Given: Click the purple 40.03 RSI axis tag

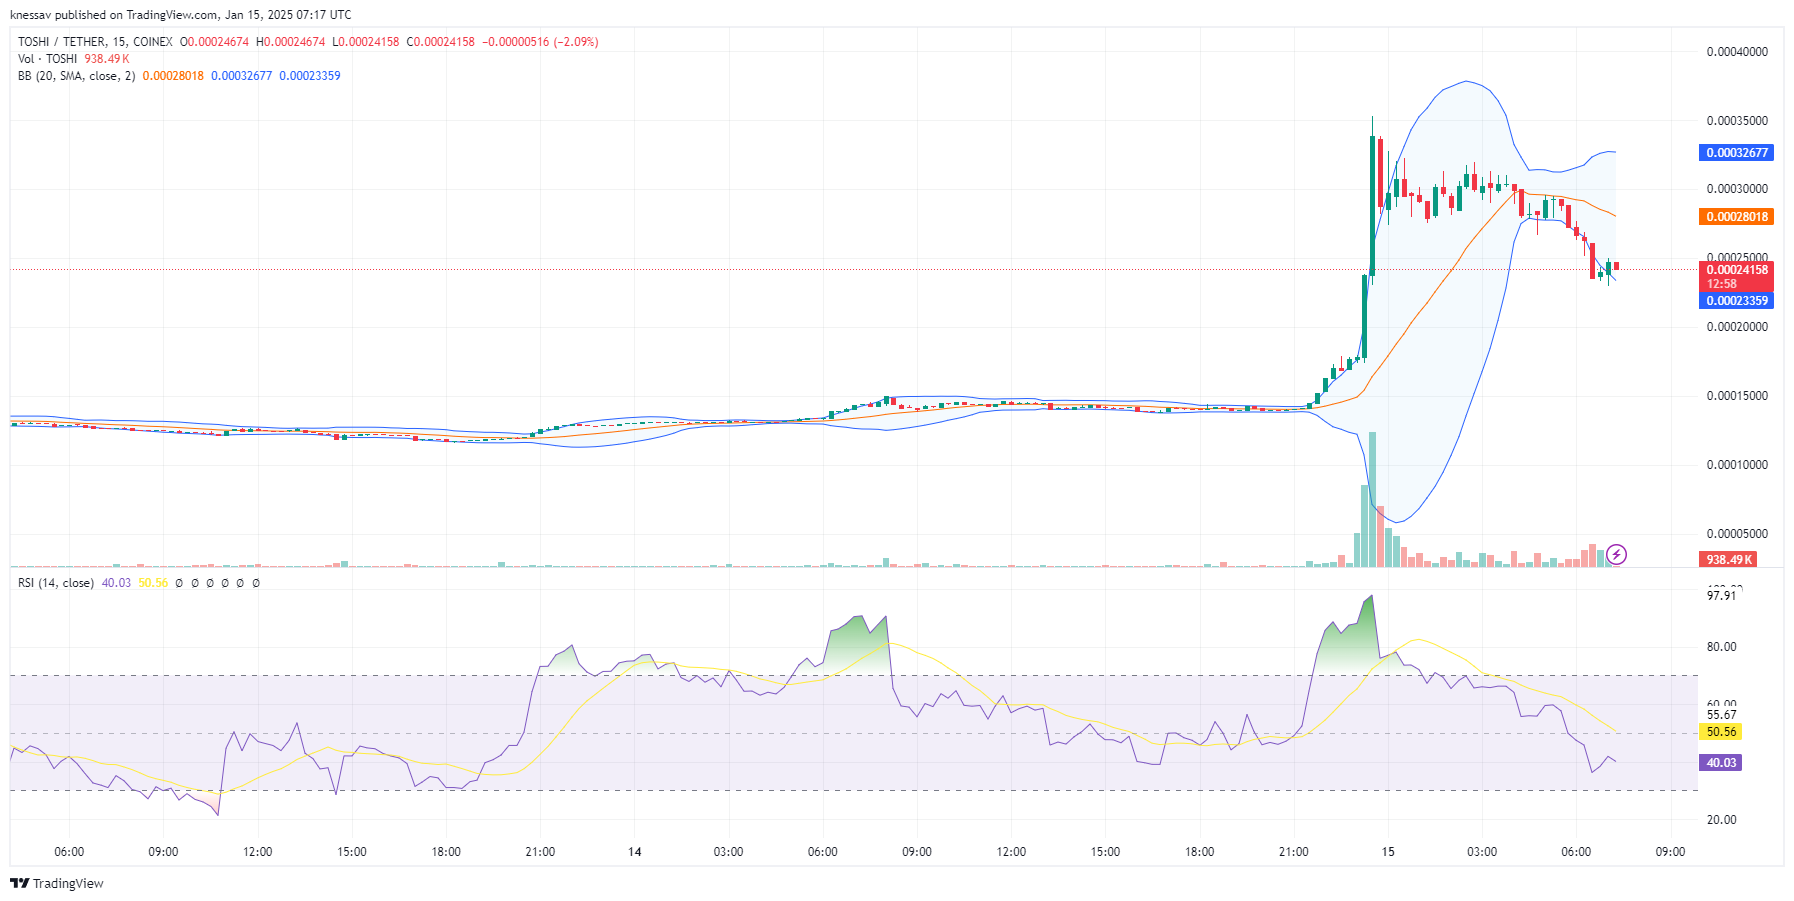Looking at the screenshot, I should pyautogui.click(x=1720, y=763).
